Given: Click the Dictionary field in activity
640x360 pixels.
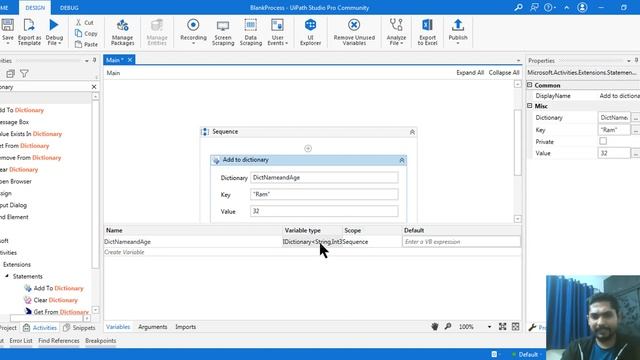Looking at the screenshot, I should (324, 178).
